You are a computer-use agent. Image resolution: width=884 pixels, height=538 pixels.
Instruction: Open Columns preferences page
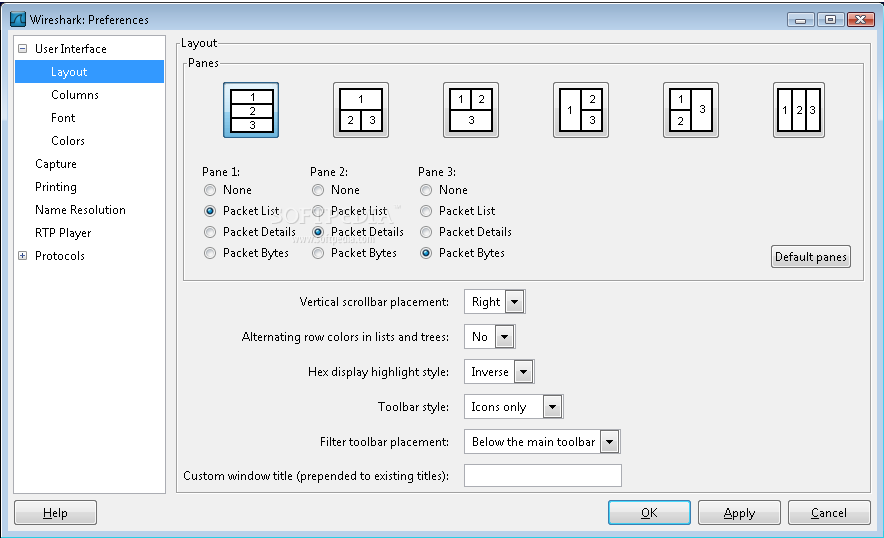(74, 95)
